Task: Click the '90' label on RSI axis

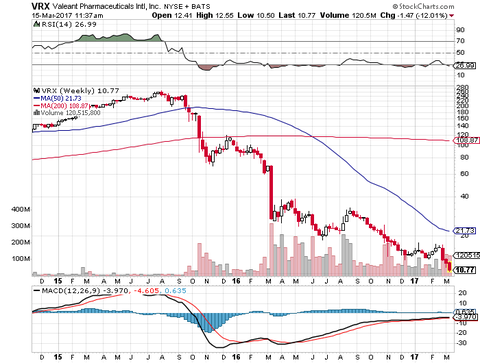Action: (461, 30)
